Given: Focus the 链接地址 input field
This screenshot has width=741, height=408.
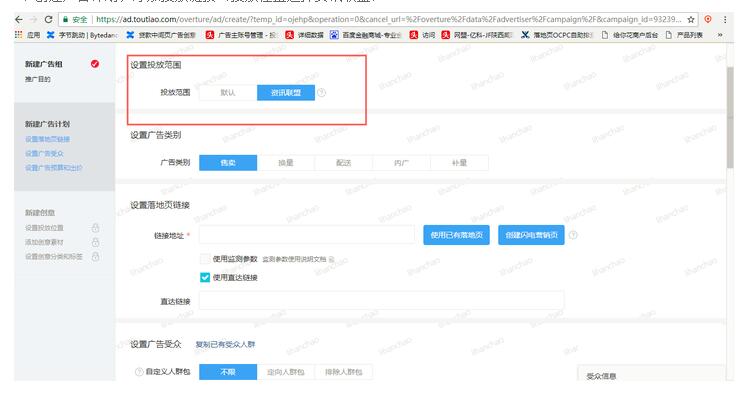Looking at the screenshot, I should (x=308, y=235).
